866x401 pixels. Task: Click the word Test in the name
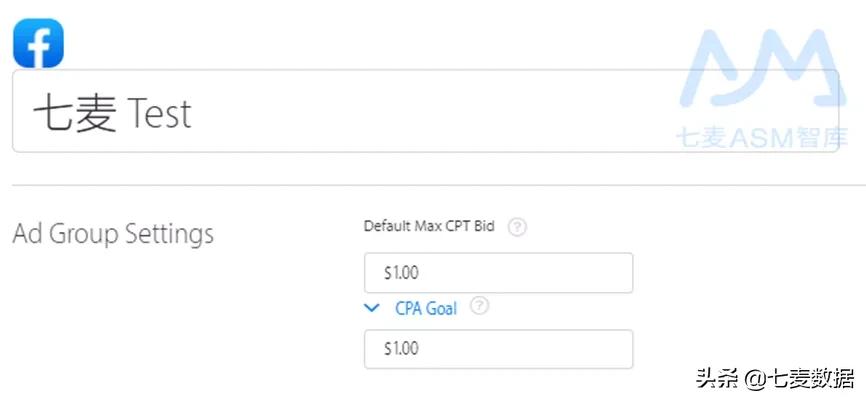coord(159,114)
